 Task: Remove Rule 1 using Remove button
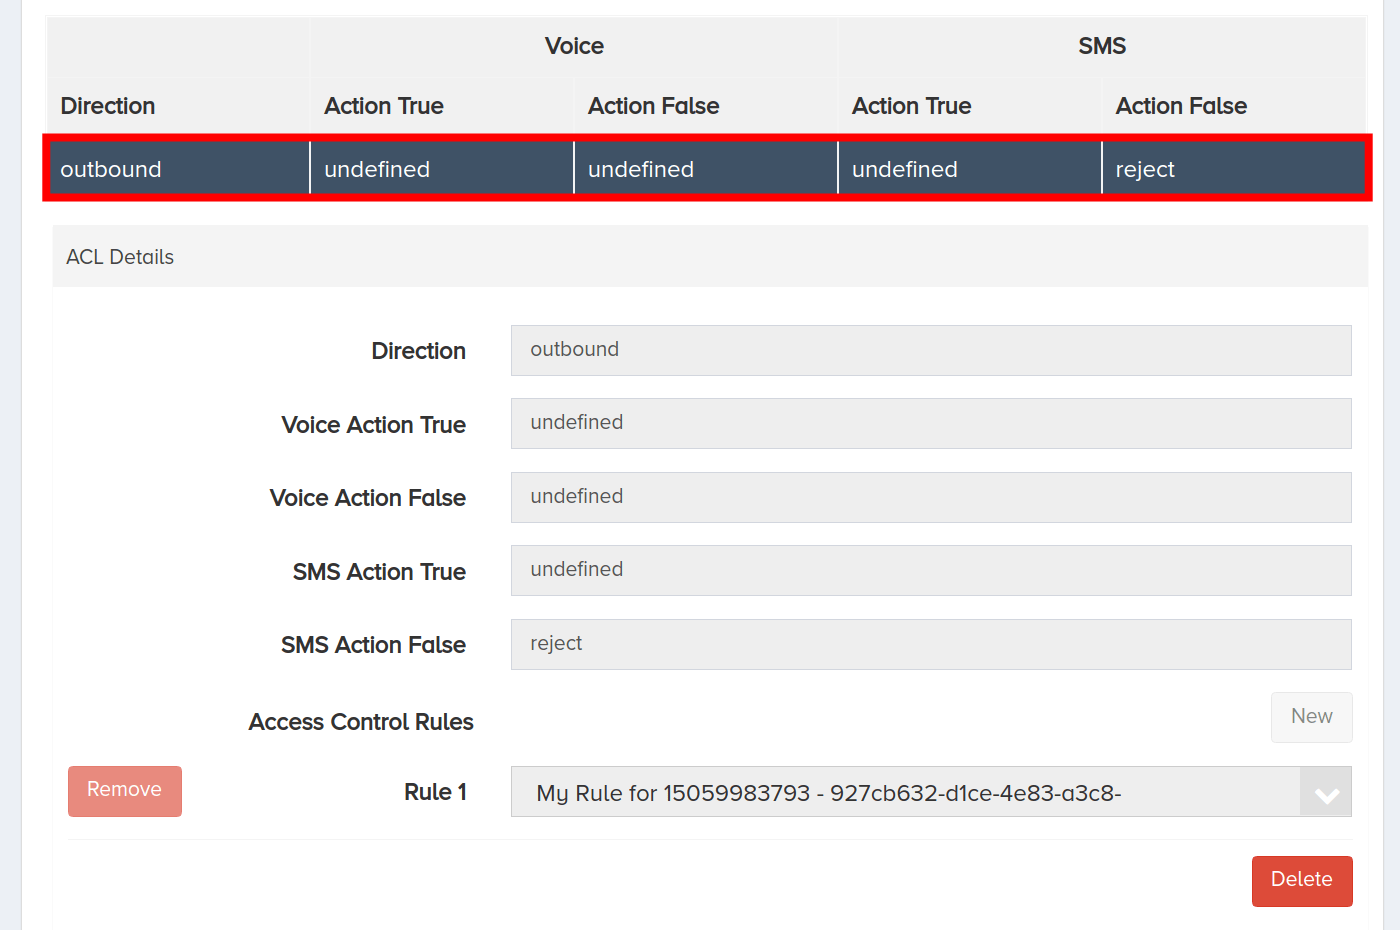click(125, 791)
